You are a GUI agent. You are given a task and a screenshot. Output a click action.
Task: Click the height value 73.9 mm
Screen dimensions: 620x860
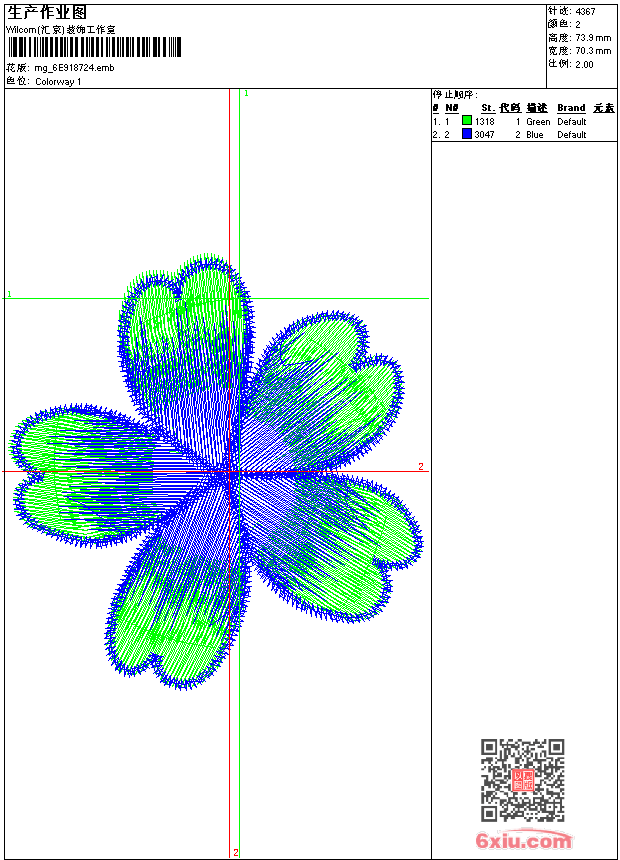[x=593, y=38]
